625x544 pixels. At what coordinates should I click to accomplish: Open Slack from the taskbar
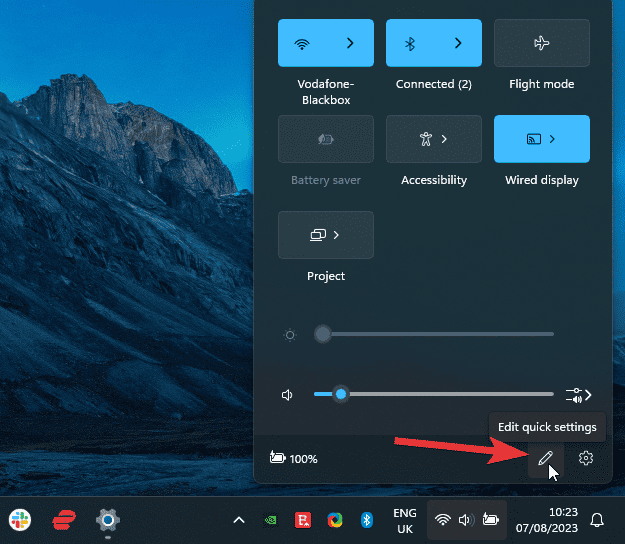point(20,520)
